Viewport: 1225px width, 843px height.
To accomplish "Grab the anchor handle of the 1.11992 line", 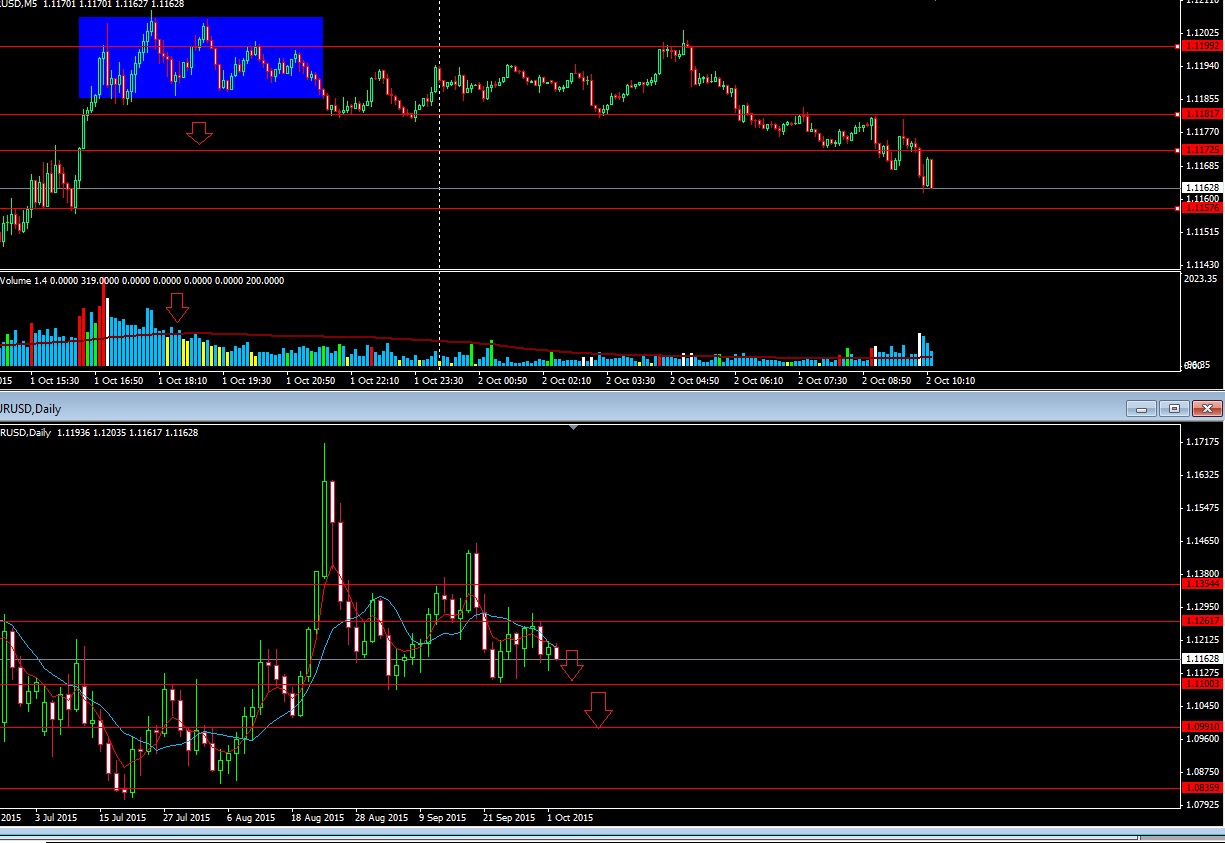I will pyautogui.click(x=1177, y=46).
